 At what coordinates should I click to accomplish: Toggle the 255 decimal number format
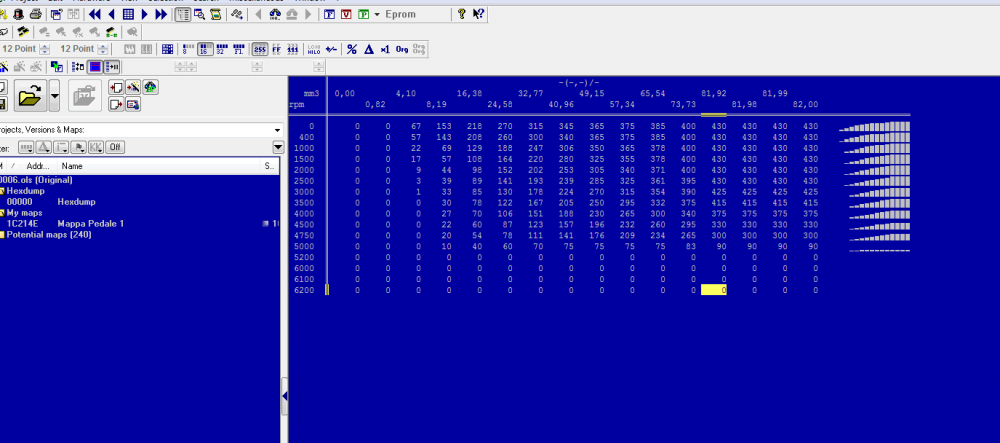260,49
